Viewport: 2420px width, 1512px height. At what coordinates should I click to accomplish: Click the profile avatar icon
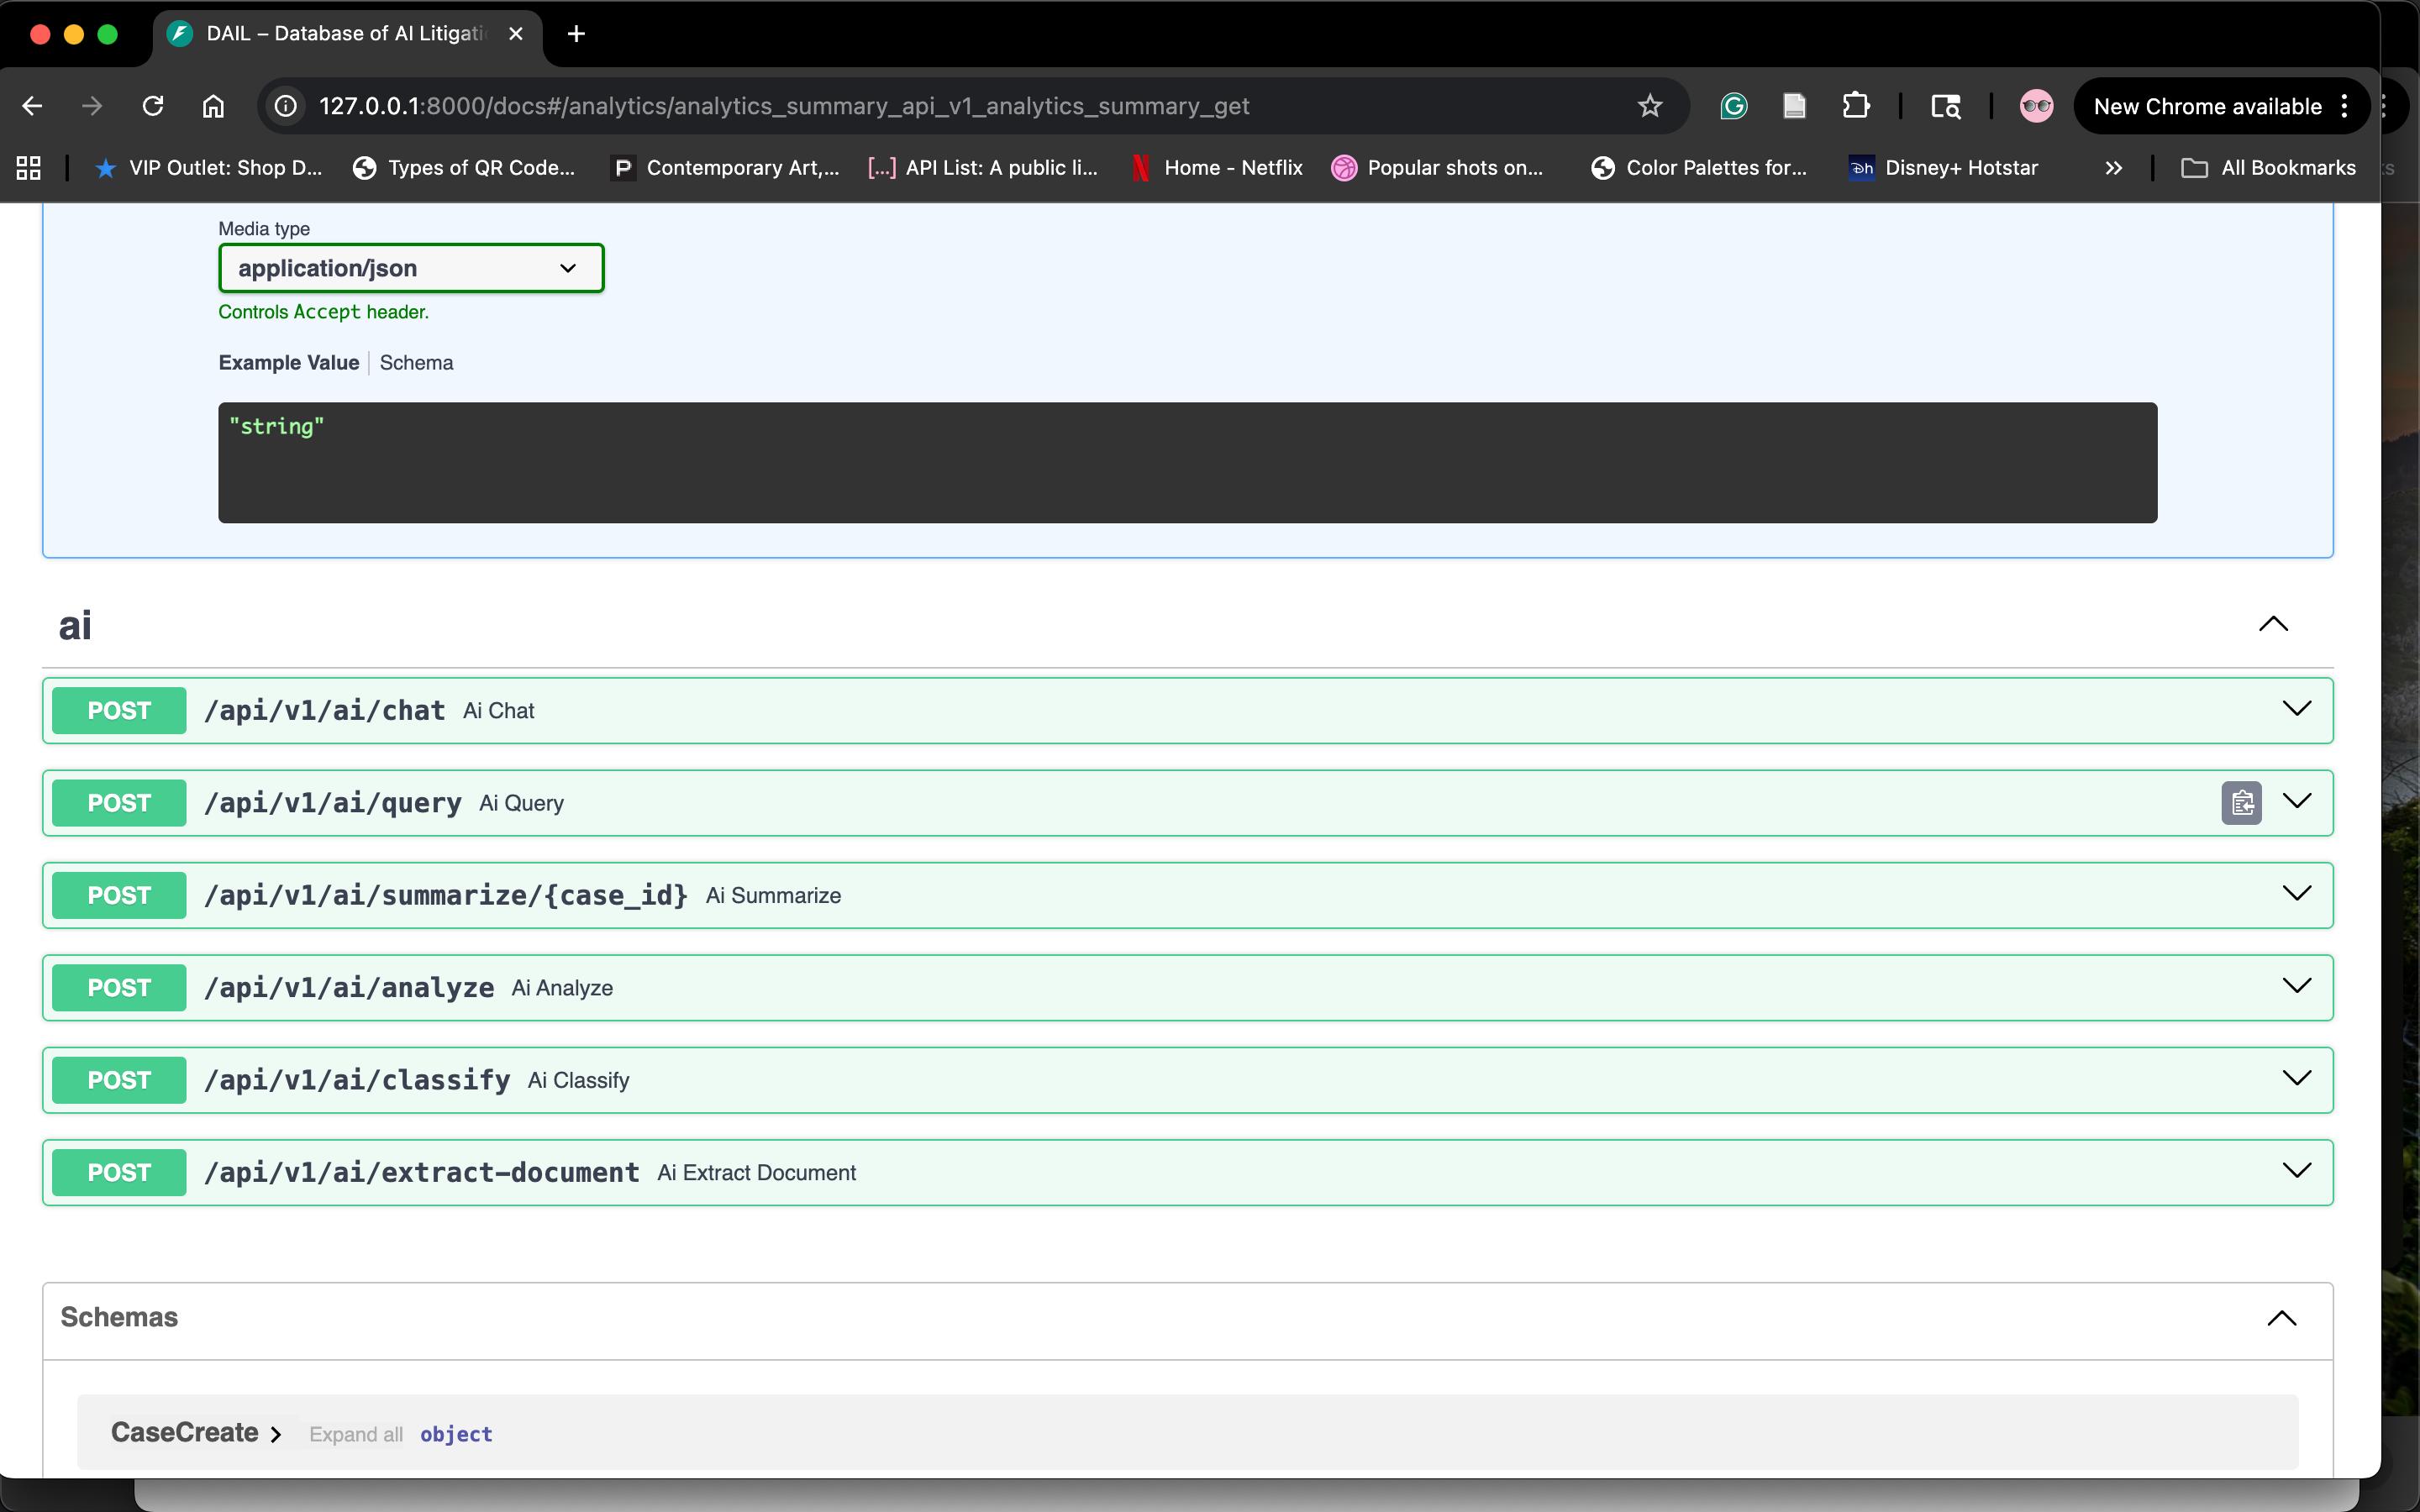point(2036,106)
